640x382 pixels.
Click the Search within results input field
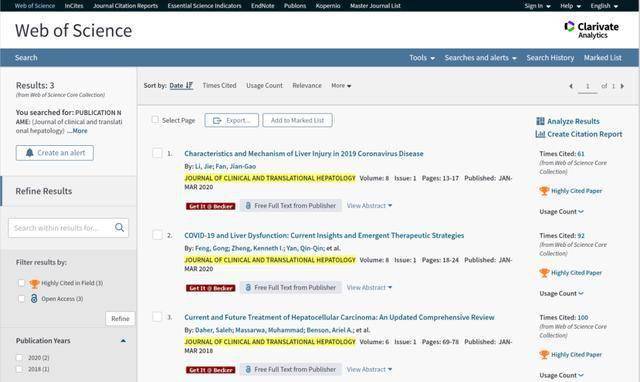(60, 228)
